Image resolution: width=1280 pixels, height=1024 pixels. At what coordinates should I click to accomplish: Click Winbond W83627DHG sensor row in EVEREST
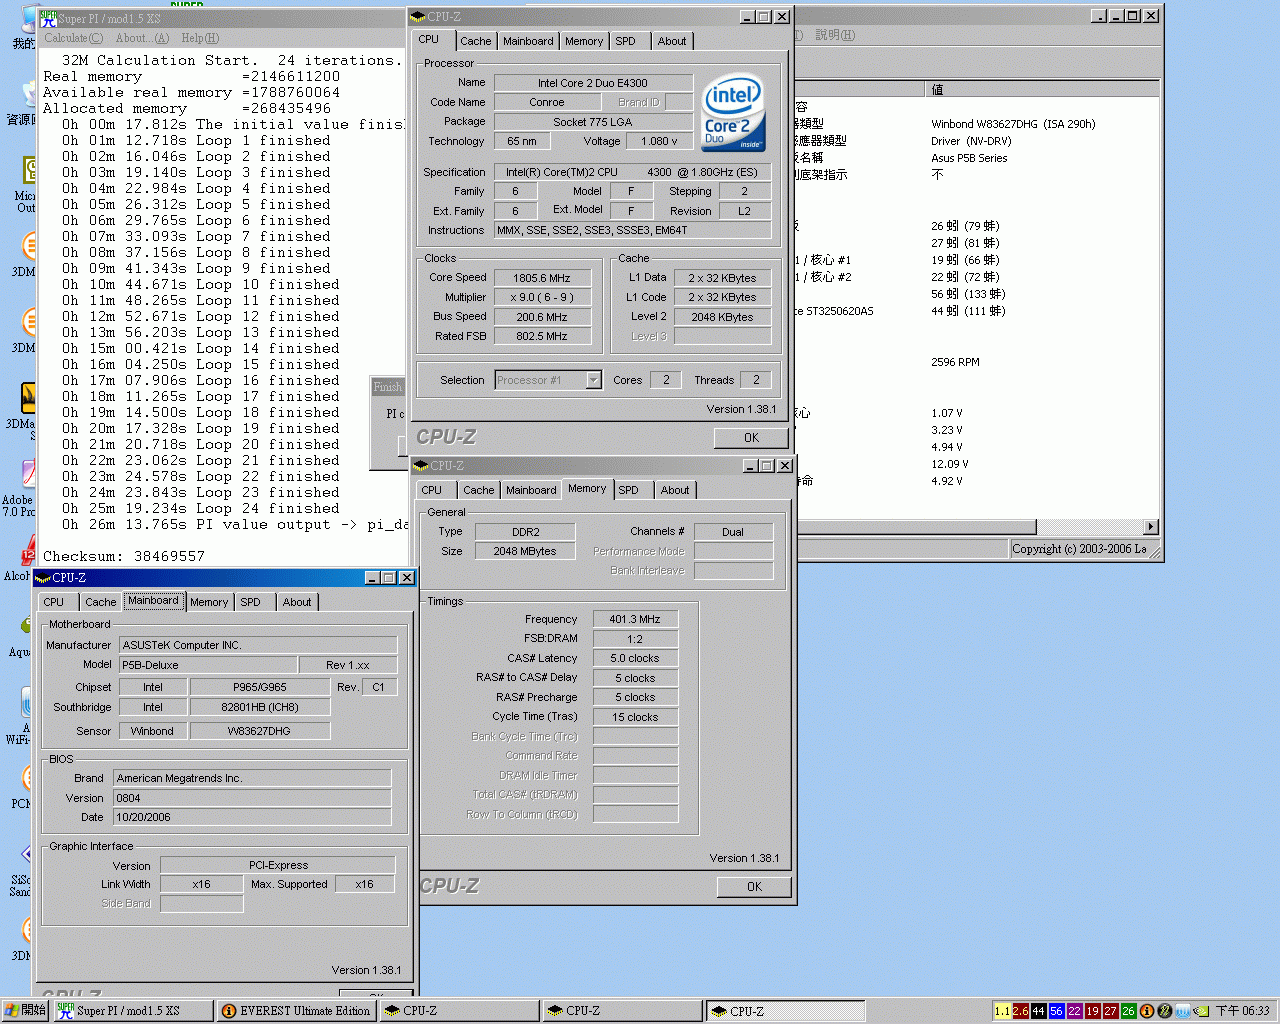1013,124
